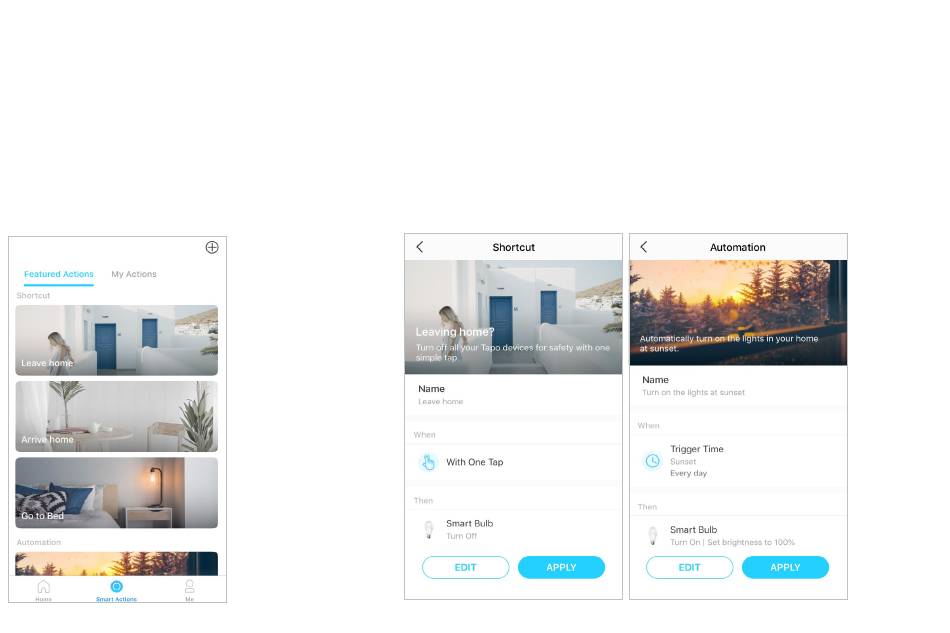The image size is (950, 633).
Task: Click EDIT on Automation screen
Action: (x=689, y=568)
